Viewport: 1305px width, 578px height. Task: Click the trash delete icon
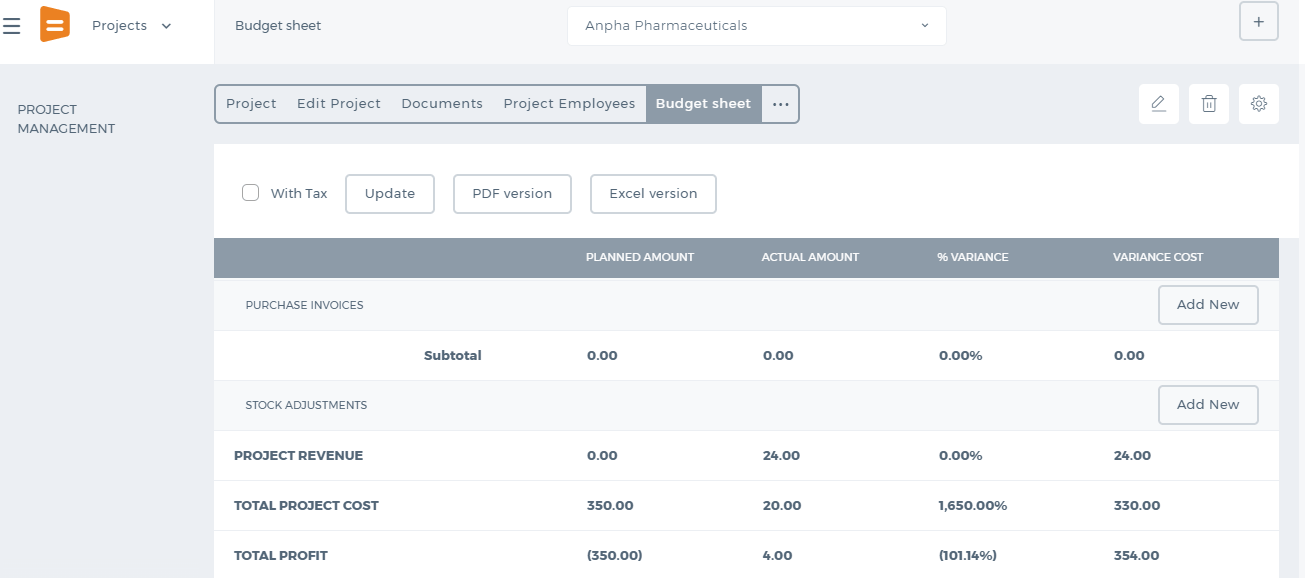tap(1209, 104)
